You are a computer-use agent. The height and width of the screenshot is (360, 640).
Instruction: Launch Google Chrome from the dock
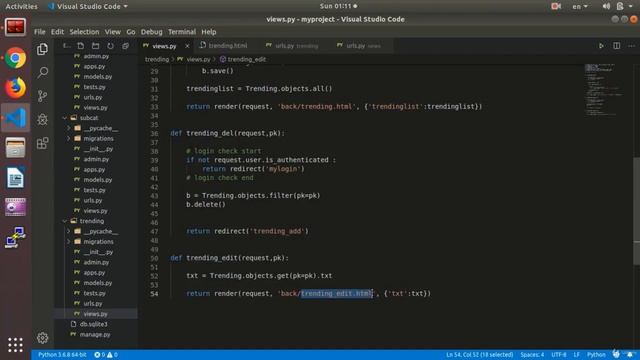point(16,58)
